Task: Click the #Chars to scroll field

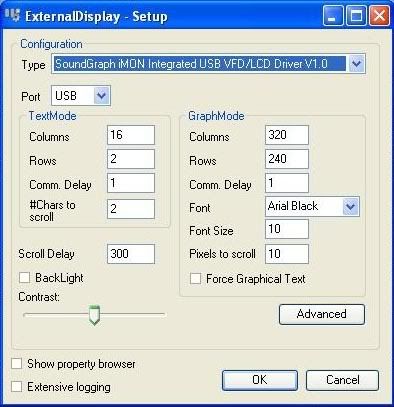Action: (131, 209)
